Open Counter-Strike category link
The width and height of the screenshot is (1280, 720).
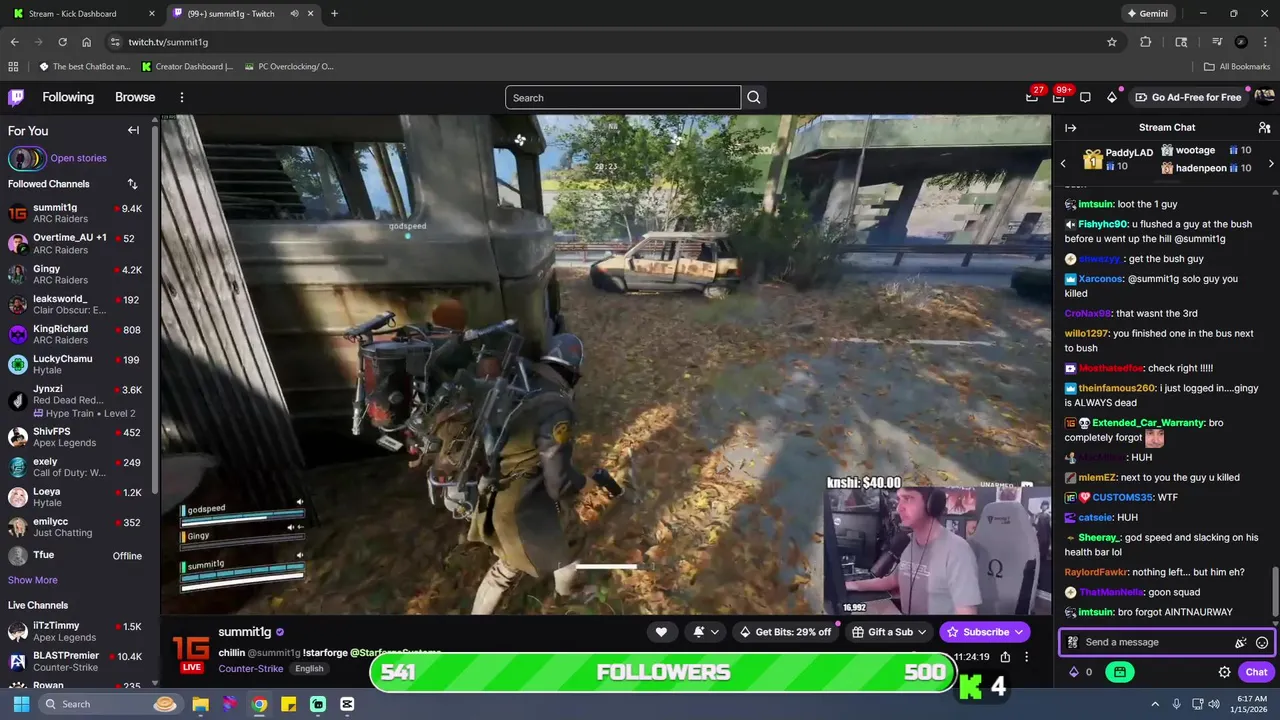pos(250,669)
